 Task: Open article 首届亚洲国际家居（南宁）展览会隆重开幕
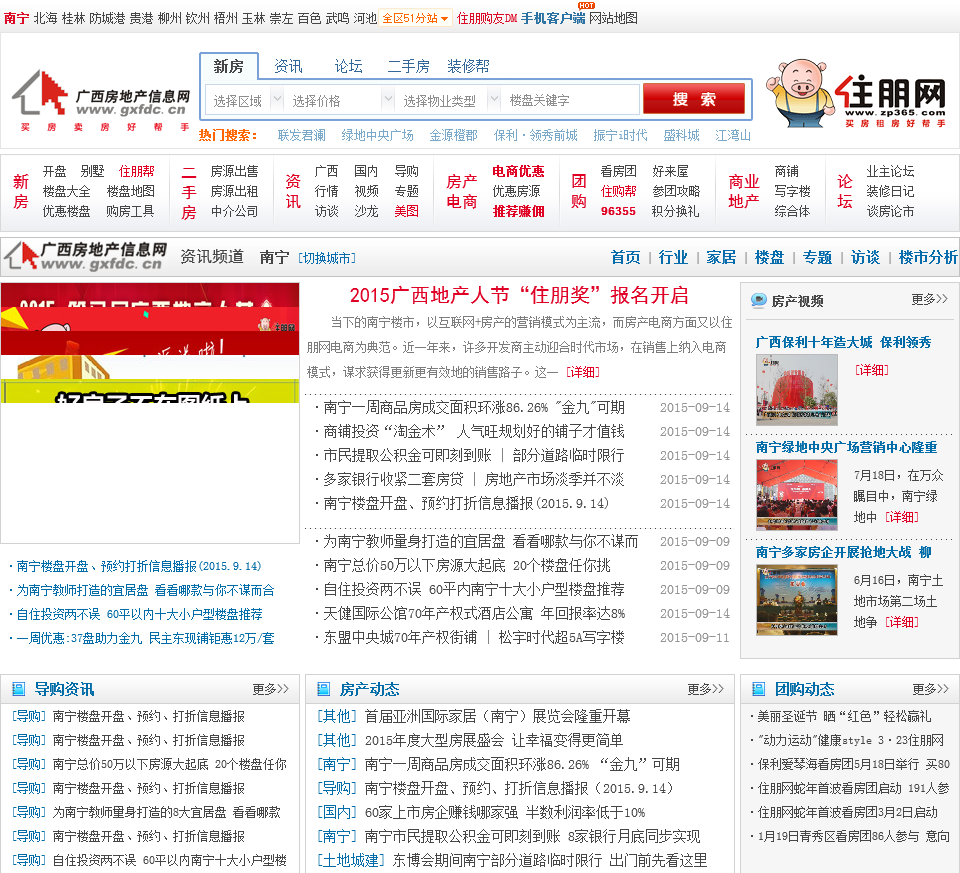pyautogui.click(x=497, y=716)
